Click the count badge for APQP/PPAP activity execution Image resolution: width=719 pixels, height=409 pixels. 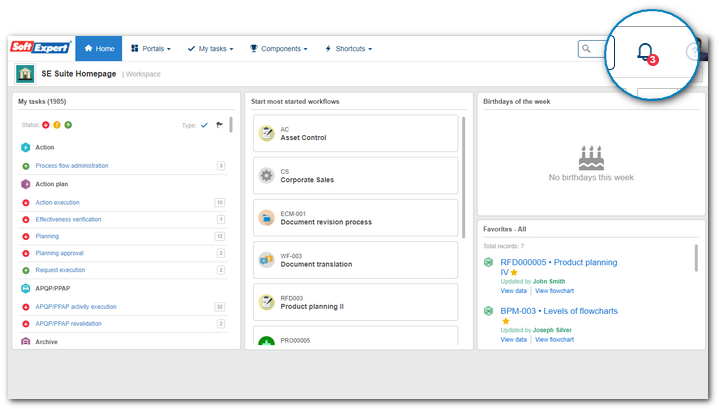tap(220, 307)
